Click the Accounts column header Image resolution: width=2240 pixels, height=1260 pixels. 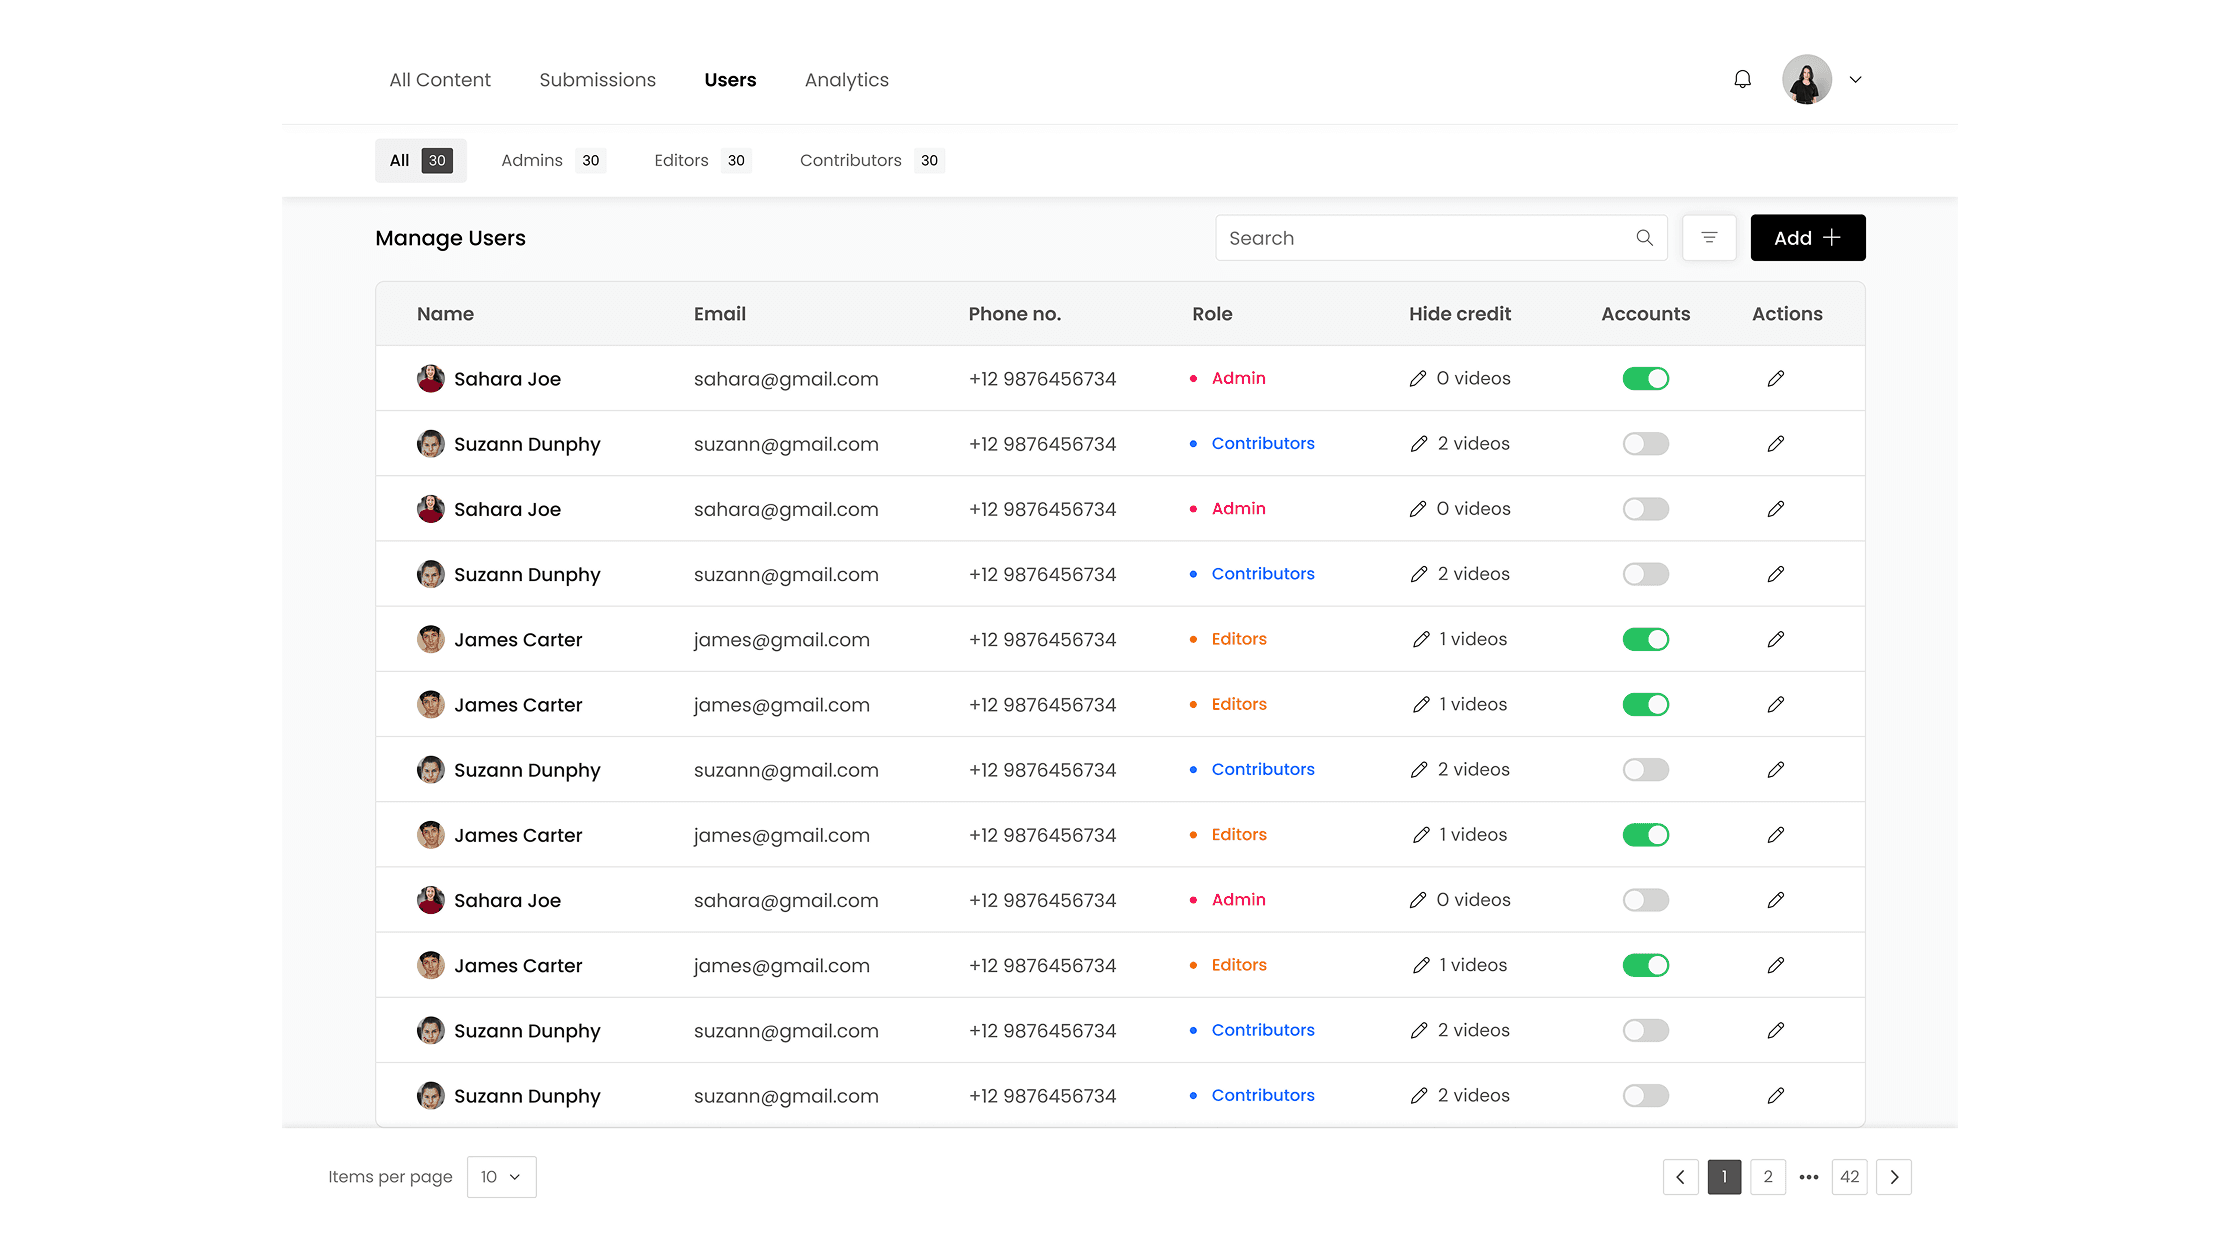(1645, 314)
